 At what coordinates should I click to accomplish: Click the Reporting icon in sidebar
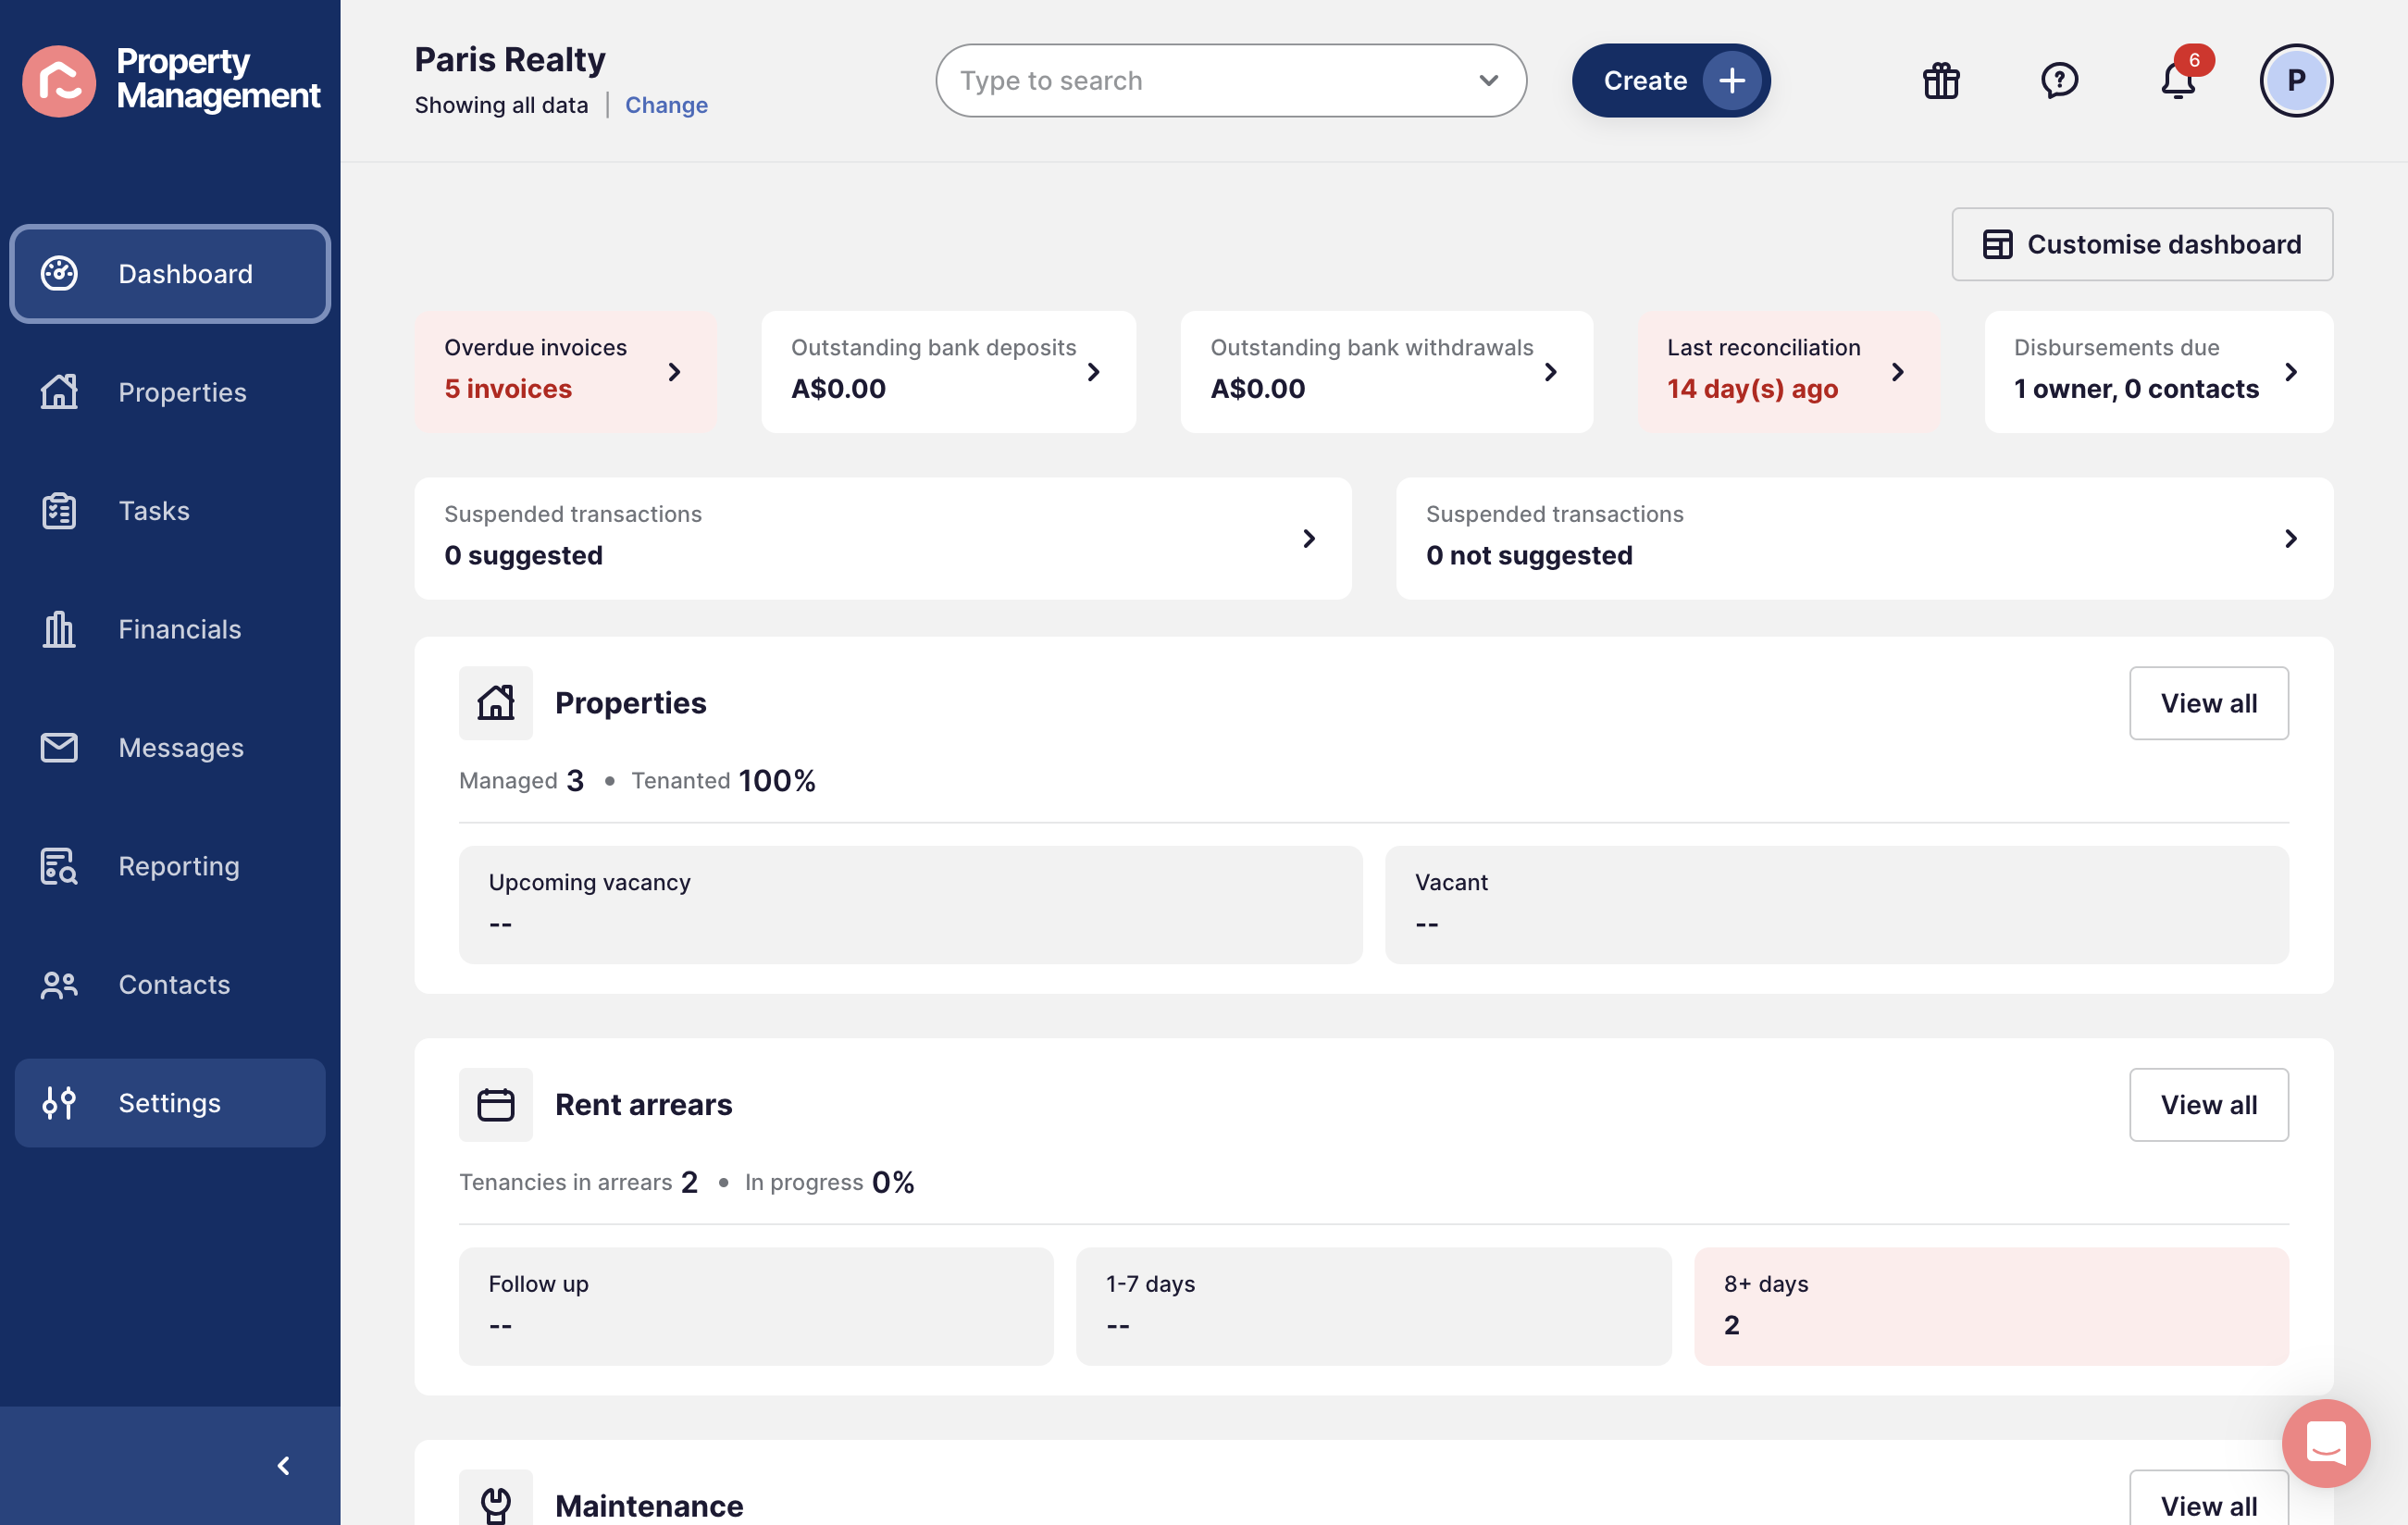(x=59, y=865)
